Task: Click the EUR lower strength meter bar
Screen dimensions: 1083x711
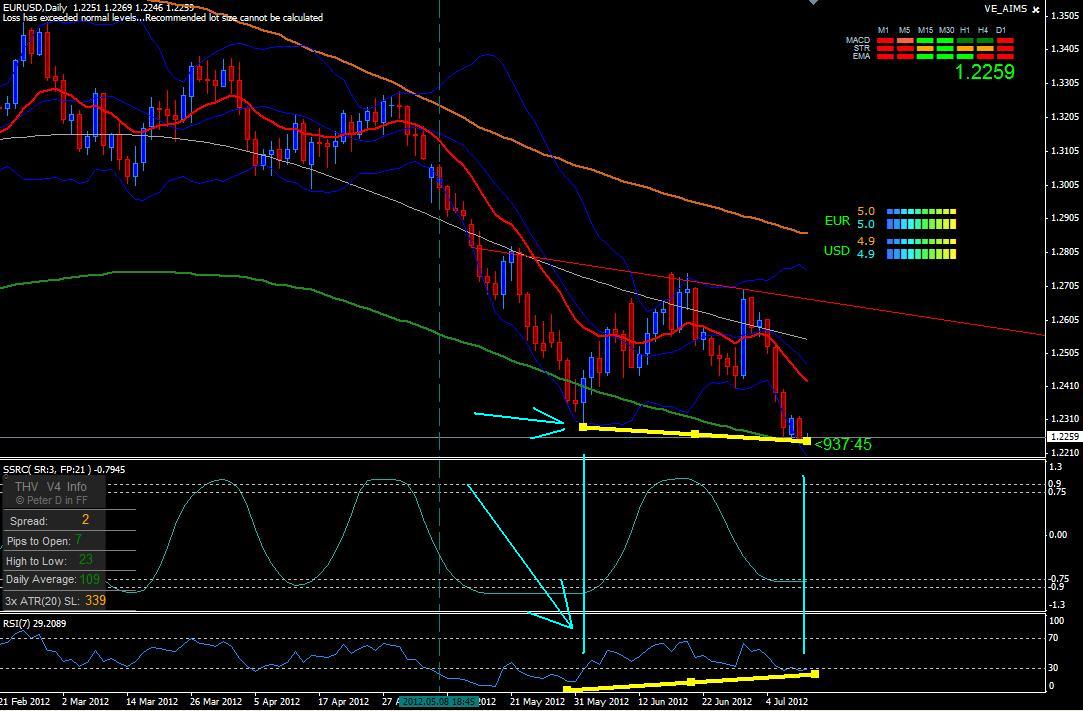Action: pyautogui.click(x=921, y=225)
